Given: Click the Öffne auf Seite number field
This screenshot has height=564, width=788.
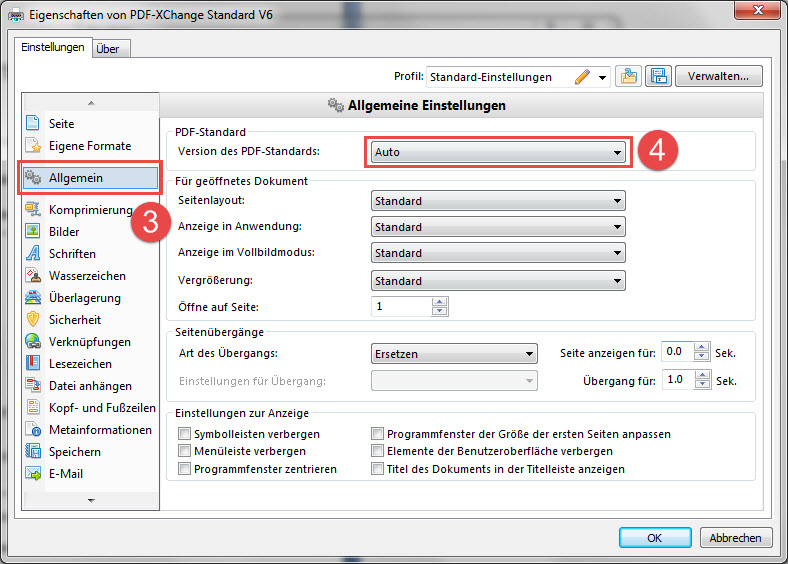Looking at the screenshot, I should tap(401, 306).
